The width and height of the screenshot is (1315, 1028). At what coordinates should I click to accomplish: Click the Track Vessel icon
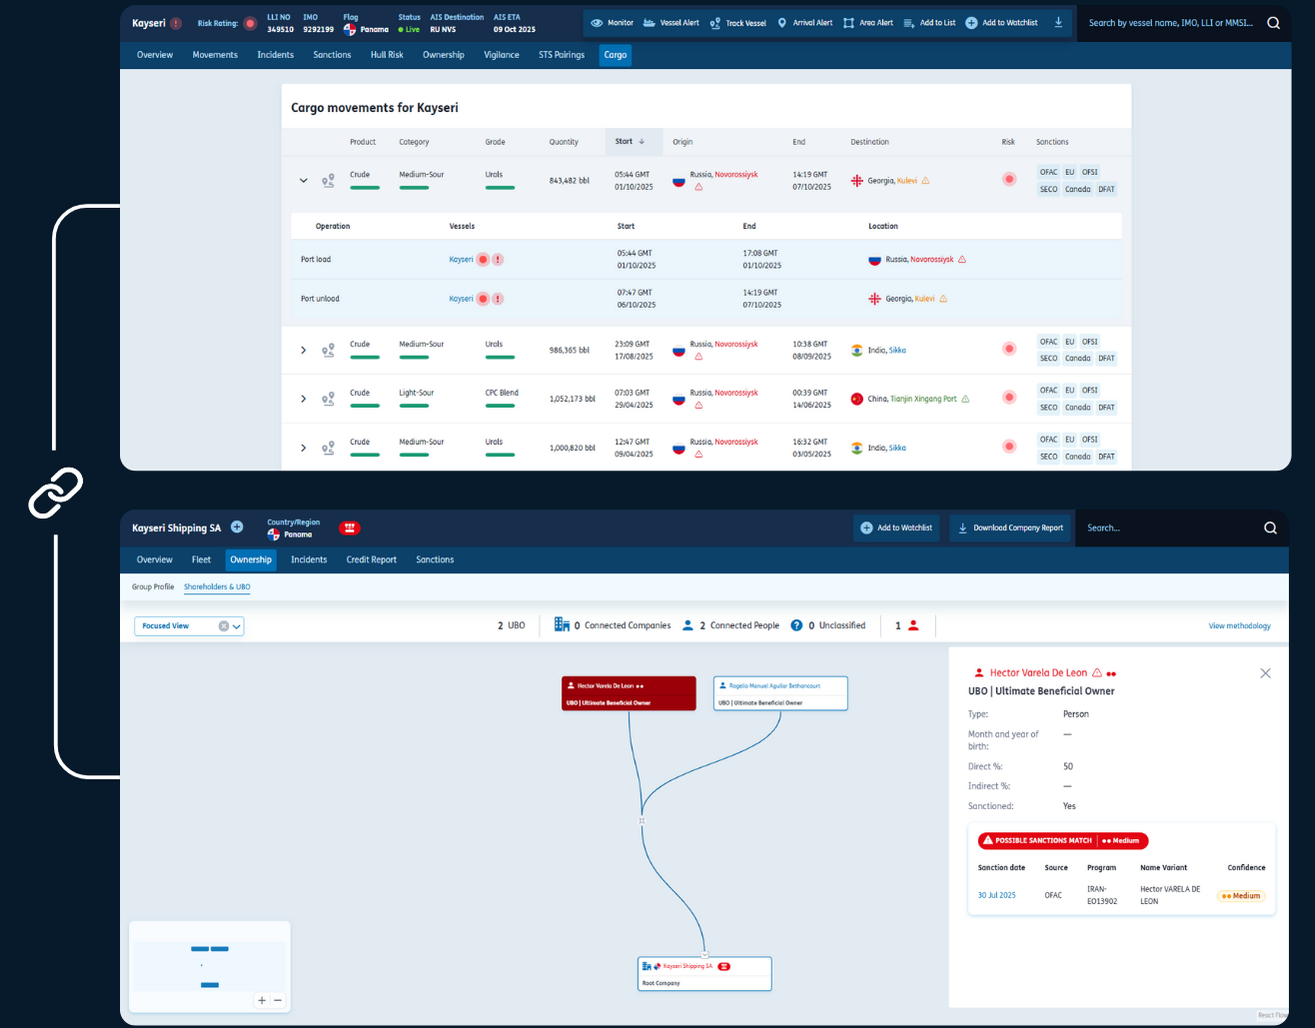click(x=715, y=23)
